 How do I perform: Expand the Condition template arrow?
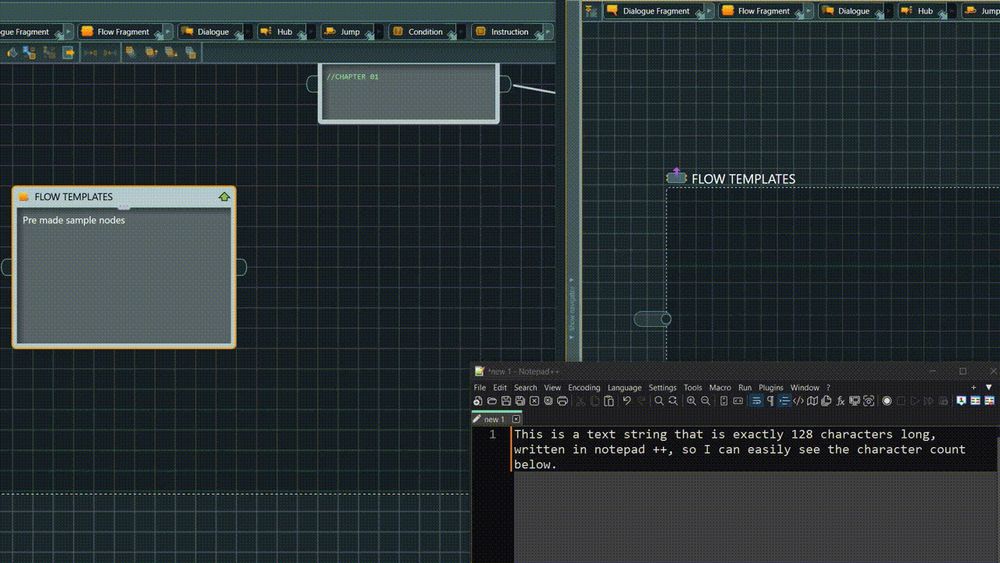click(462, 32)
